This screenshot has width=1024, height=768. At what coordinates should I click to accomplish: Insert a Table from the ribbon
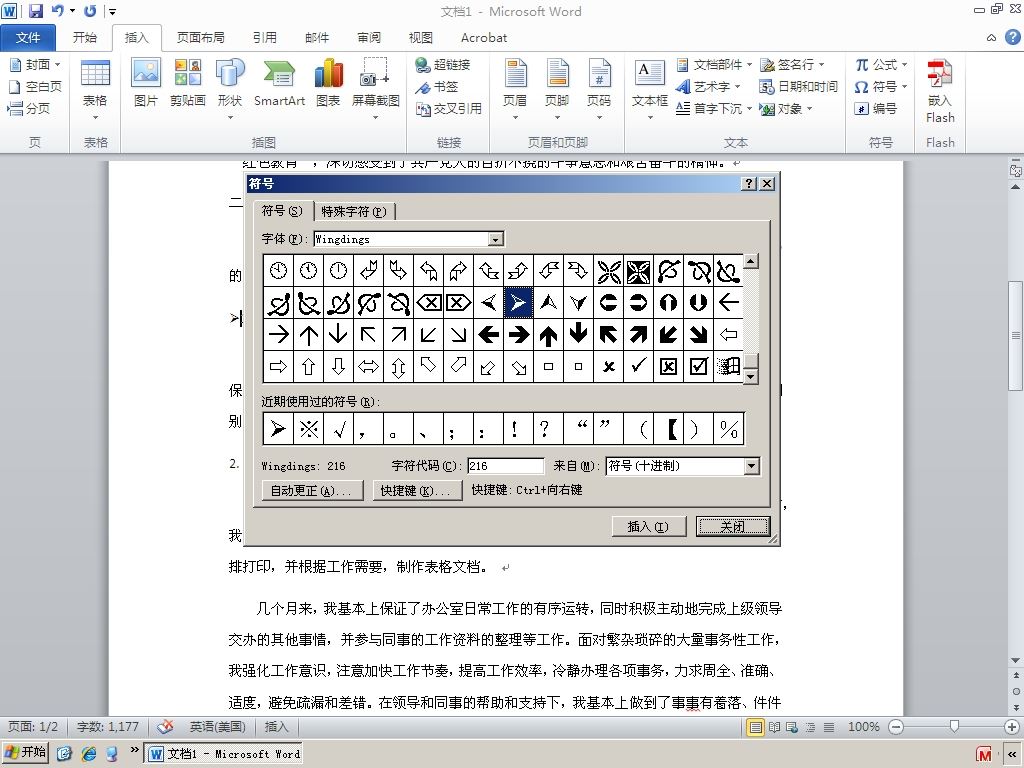click(x=95, y=89)
